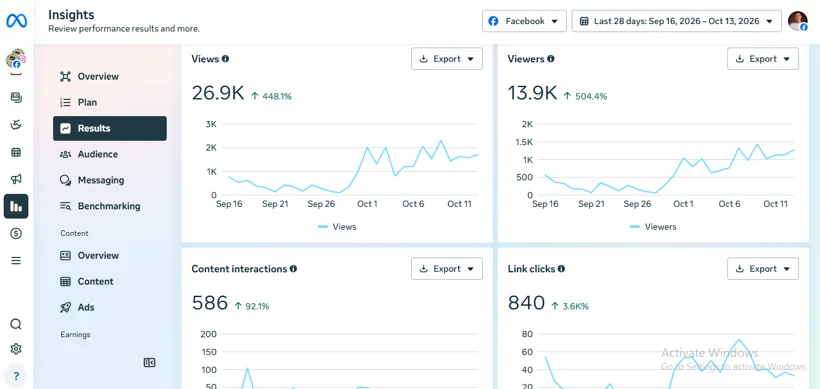Open the Ads menu item with rocket icon

point(110,307)
